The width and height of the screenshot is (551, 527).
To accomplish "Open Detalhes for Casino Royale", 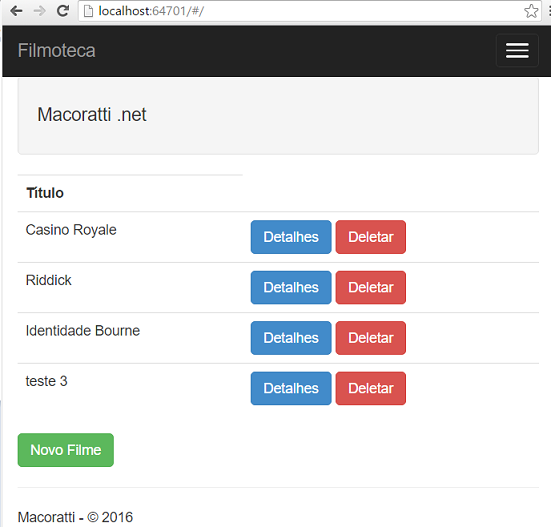I will coord(291,237).
